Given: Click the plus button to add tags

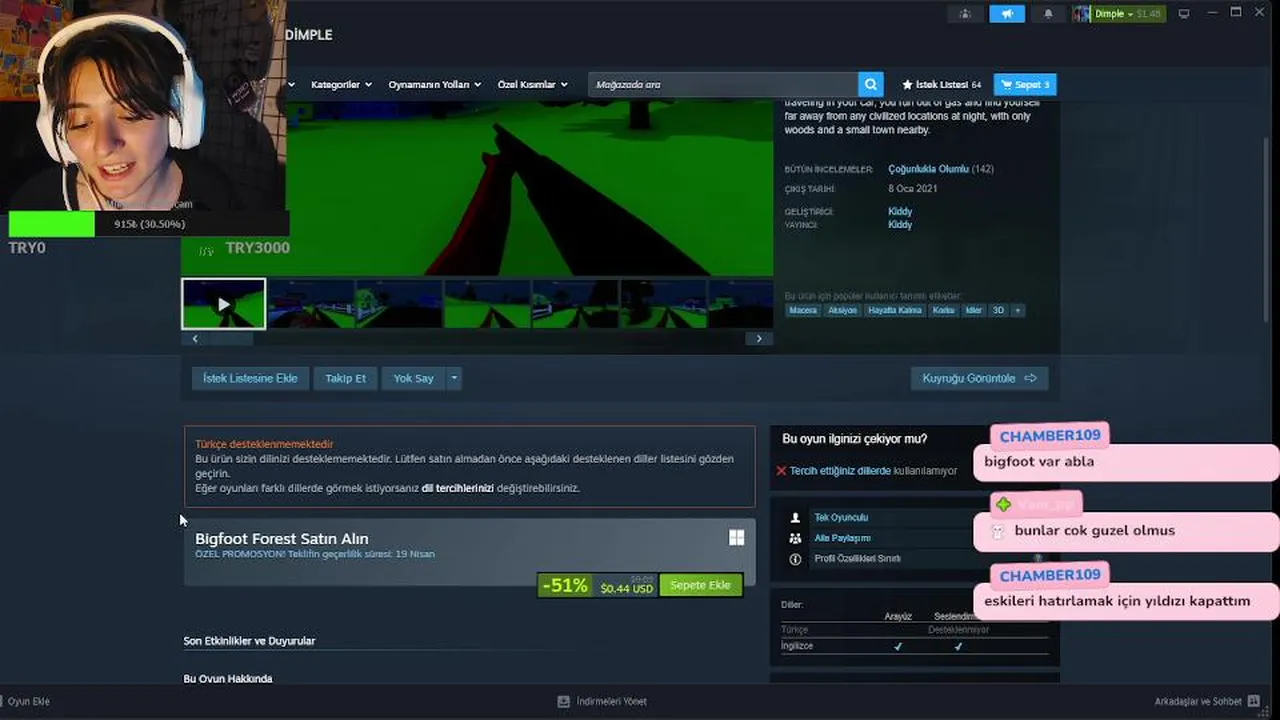Looking at the screenshot, I should [1018, 310].
